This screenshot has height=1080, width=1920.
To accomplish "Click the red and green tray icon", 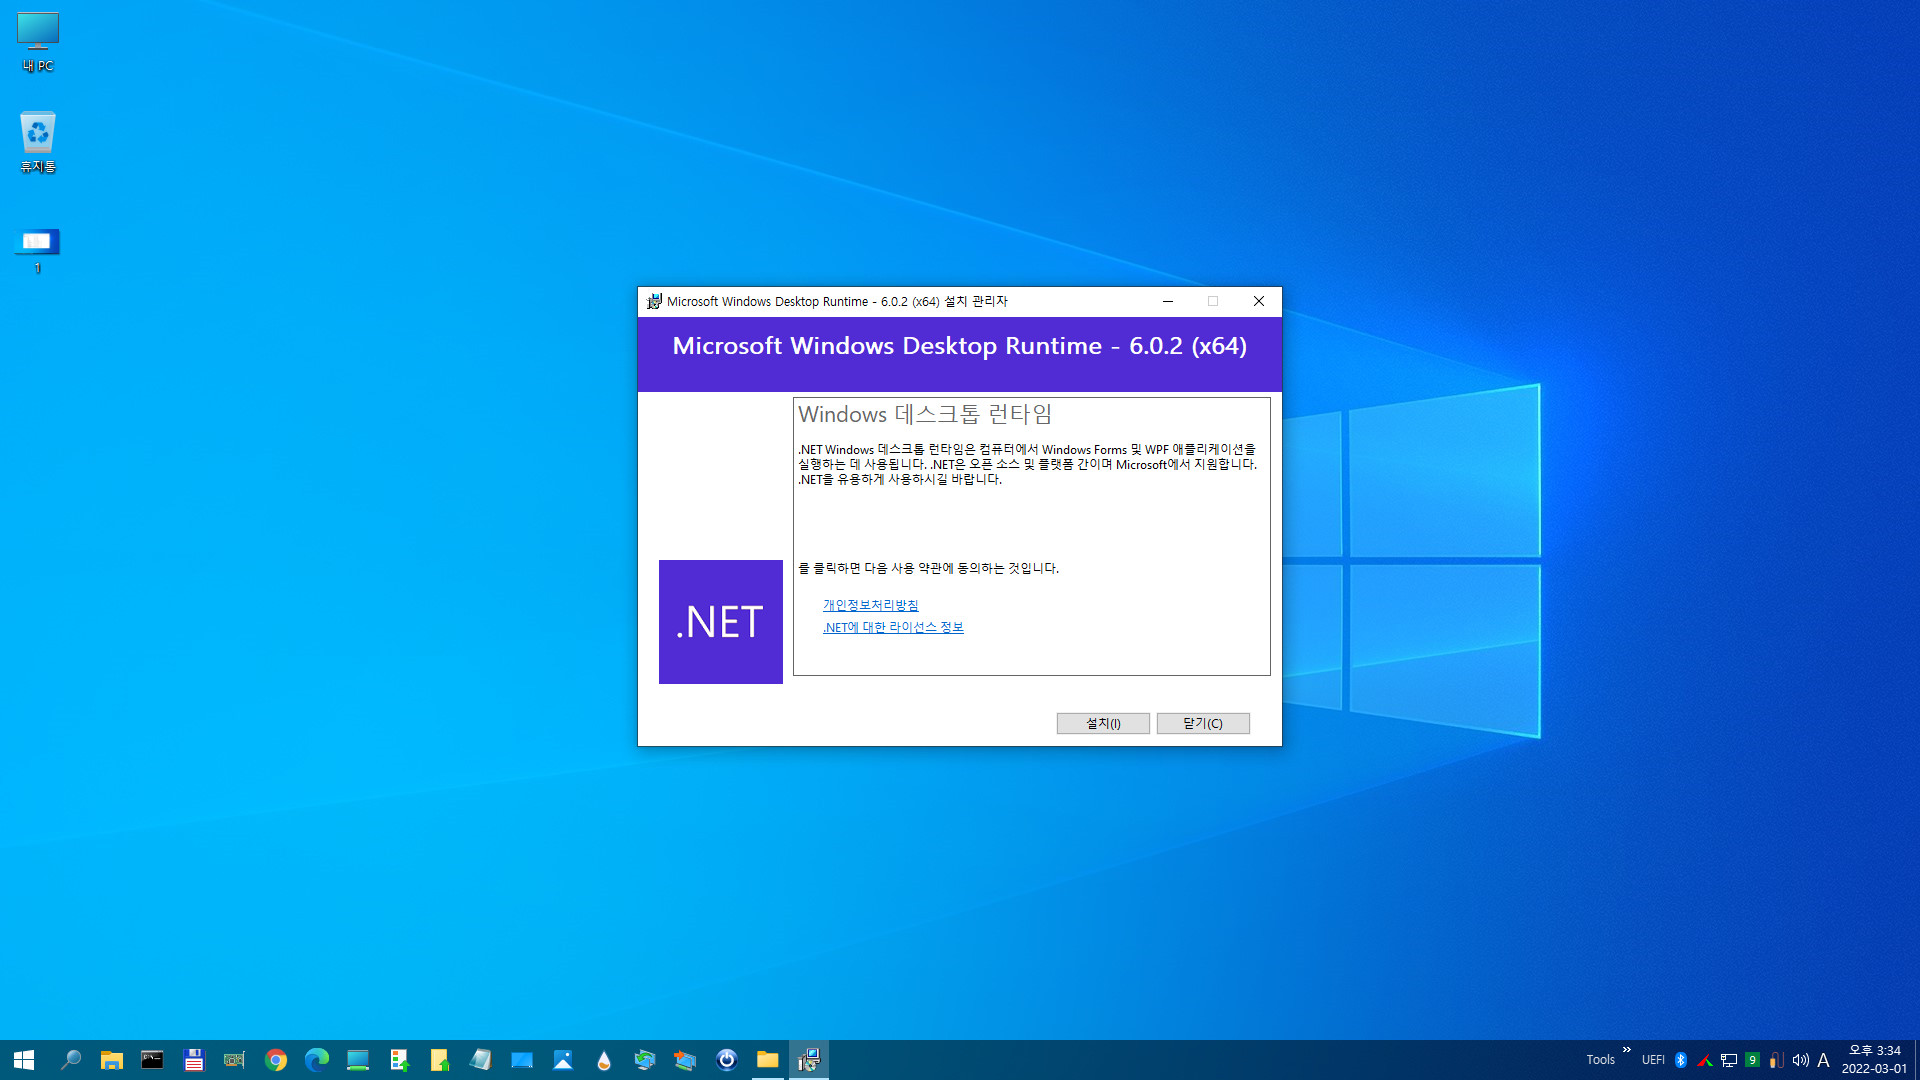I will [1705, 1060].
